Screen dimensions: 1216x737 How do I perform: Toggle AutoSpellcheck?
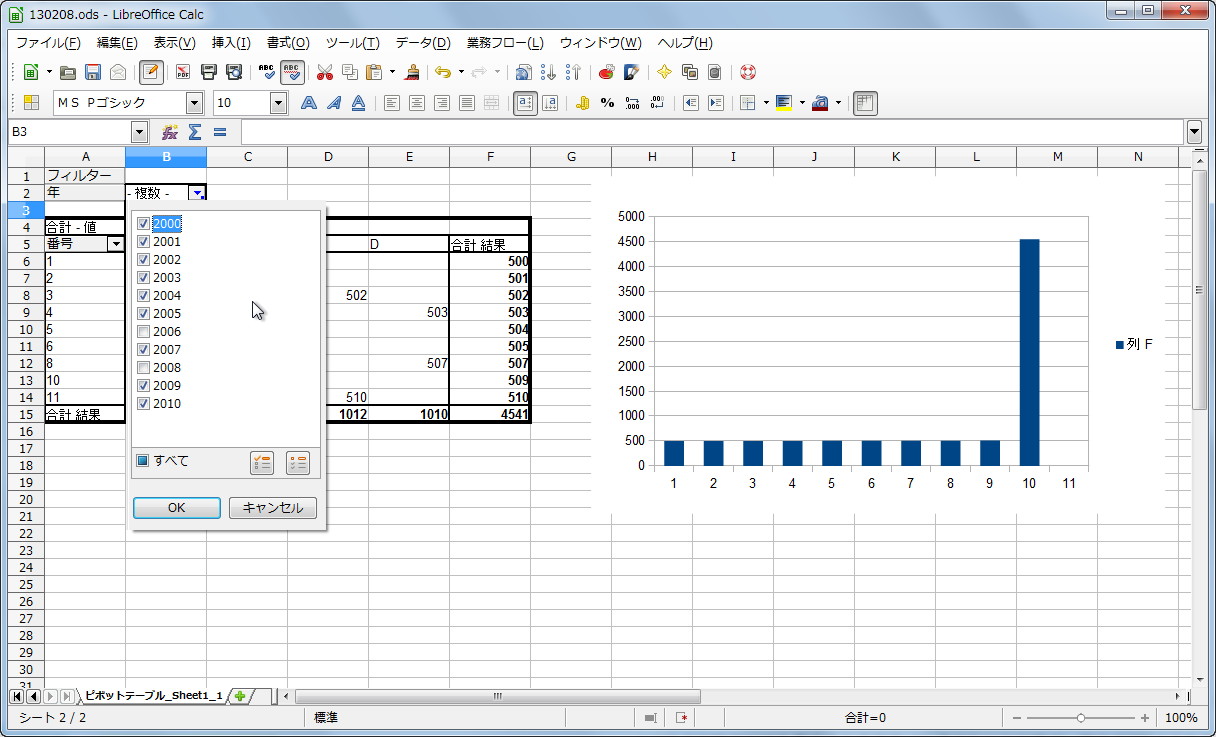pos(293,72)
